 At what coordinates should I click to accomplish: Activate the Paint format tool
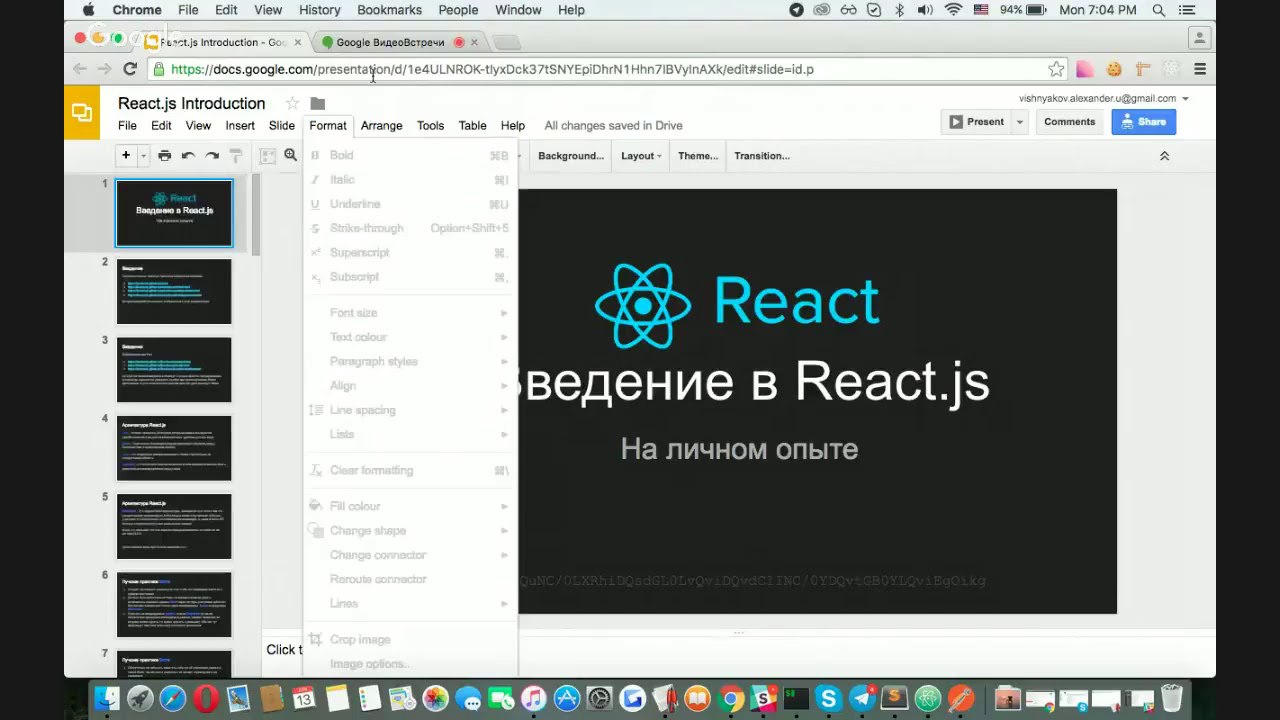click(236, 155)
